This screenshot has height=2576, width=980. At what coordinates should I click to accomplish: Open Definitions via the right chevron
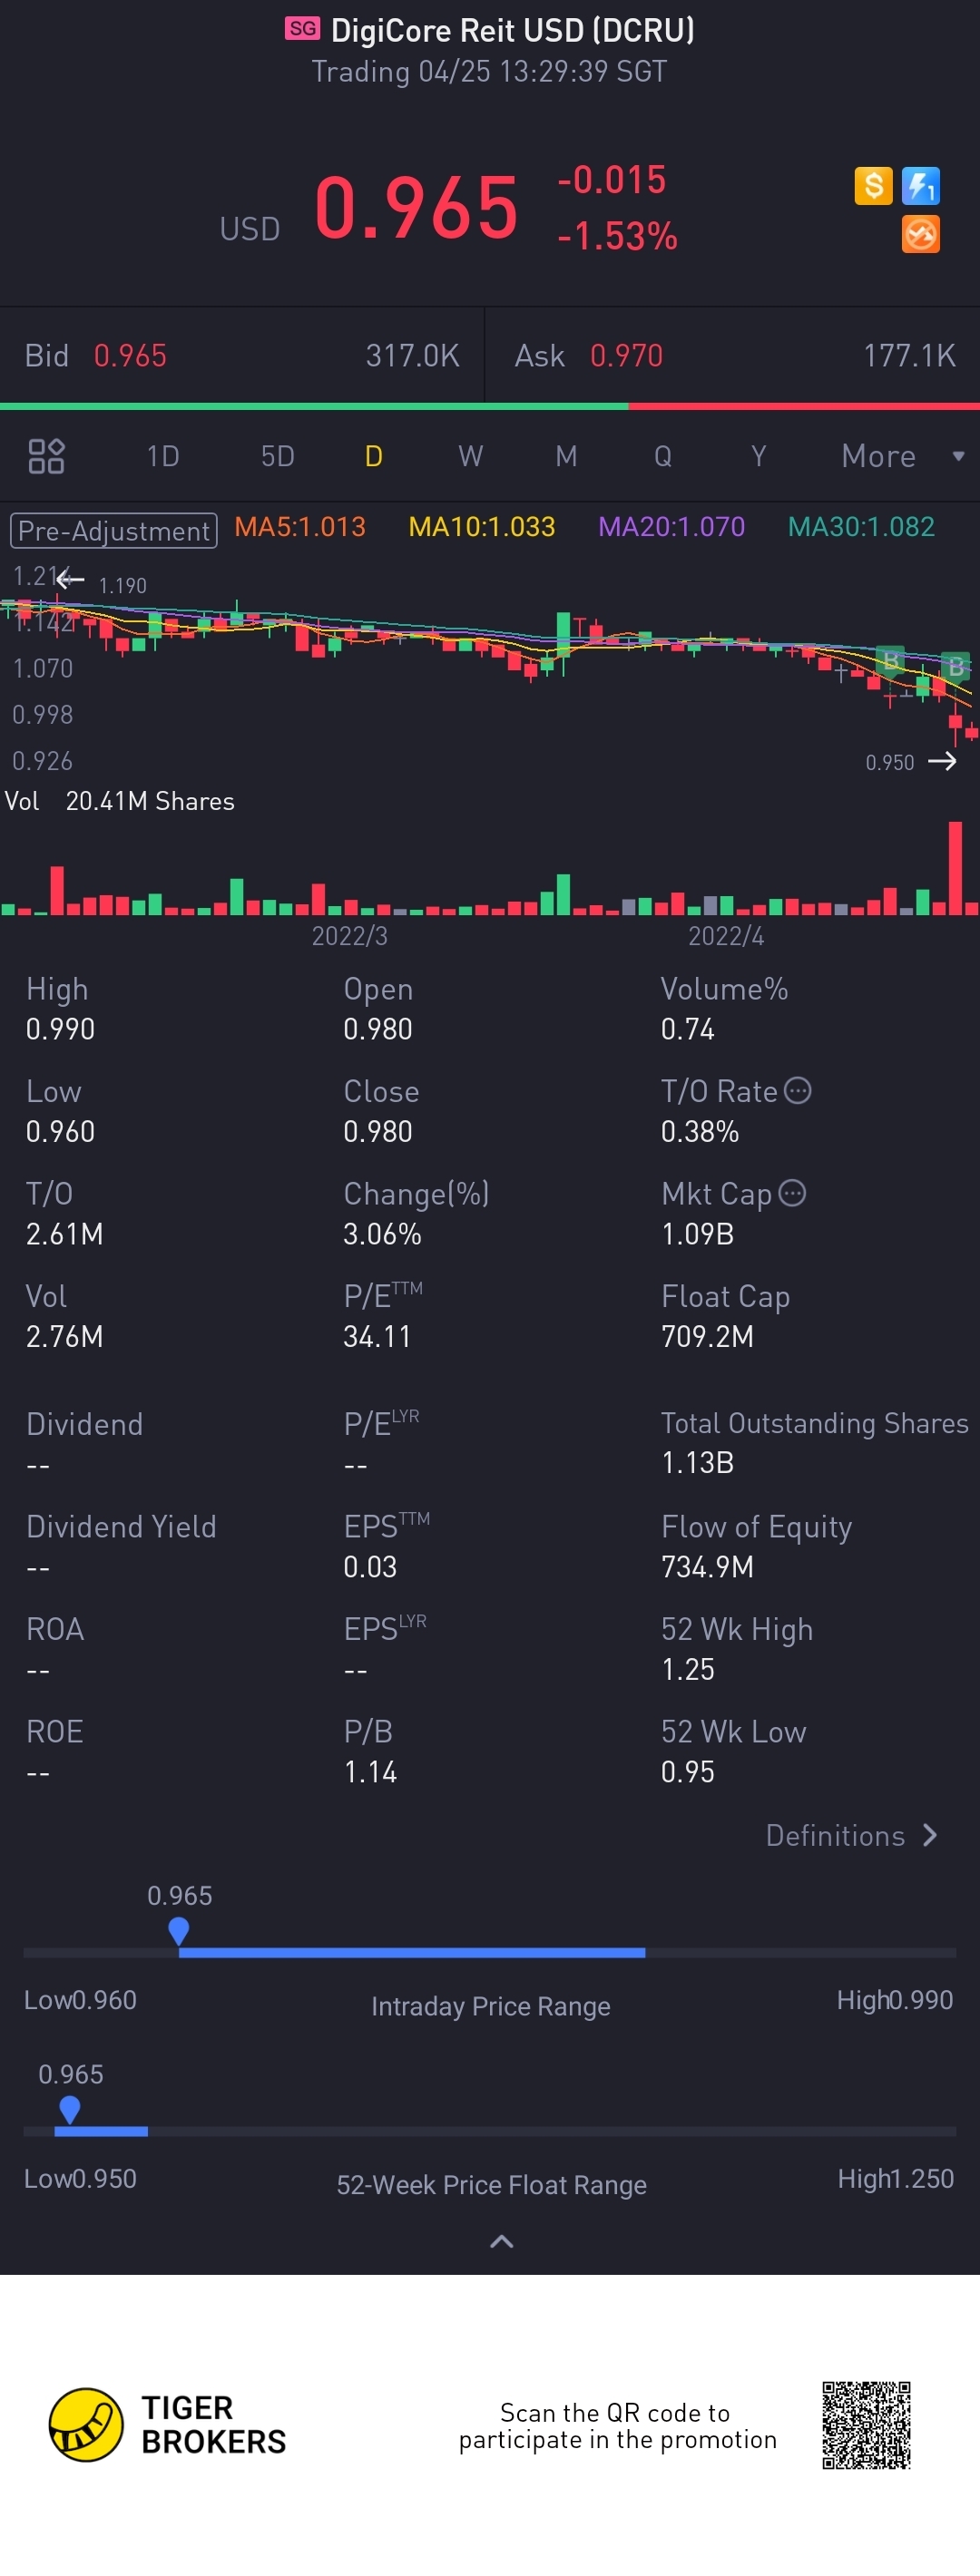931,1835
